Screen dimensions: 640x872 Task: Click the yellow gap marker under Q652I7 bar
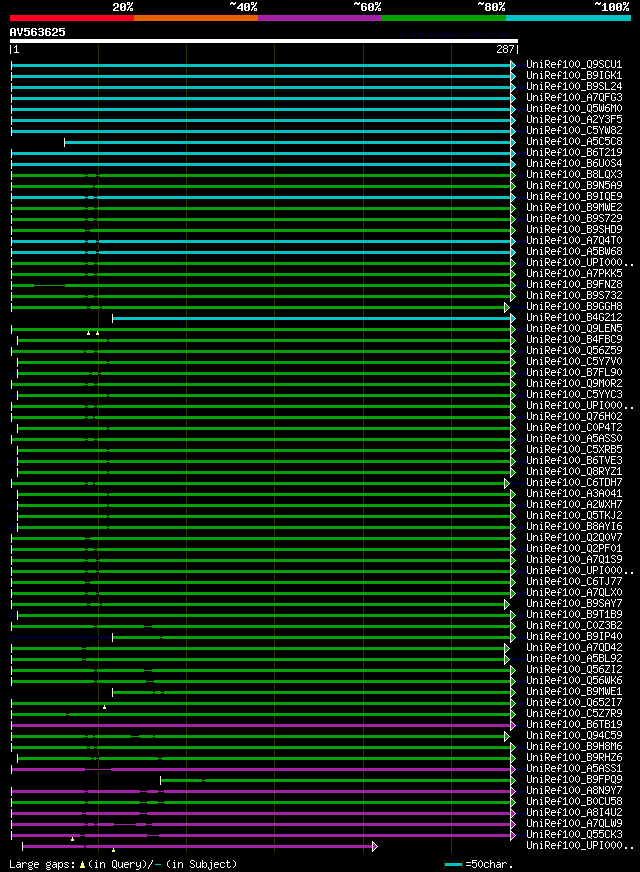pos(105,707)
